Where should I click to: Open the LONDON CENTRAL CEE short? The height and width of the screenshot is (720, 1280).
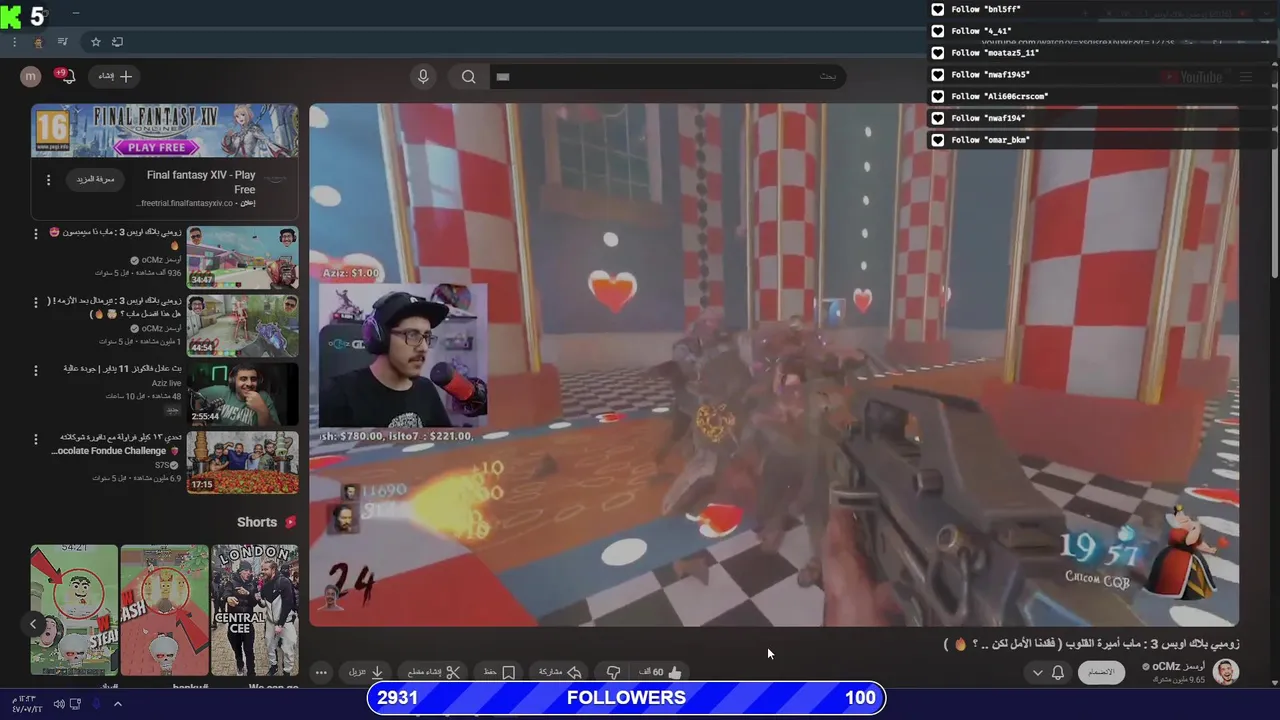(255, 610)
